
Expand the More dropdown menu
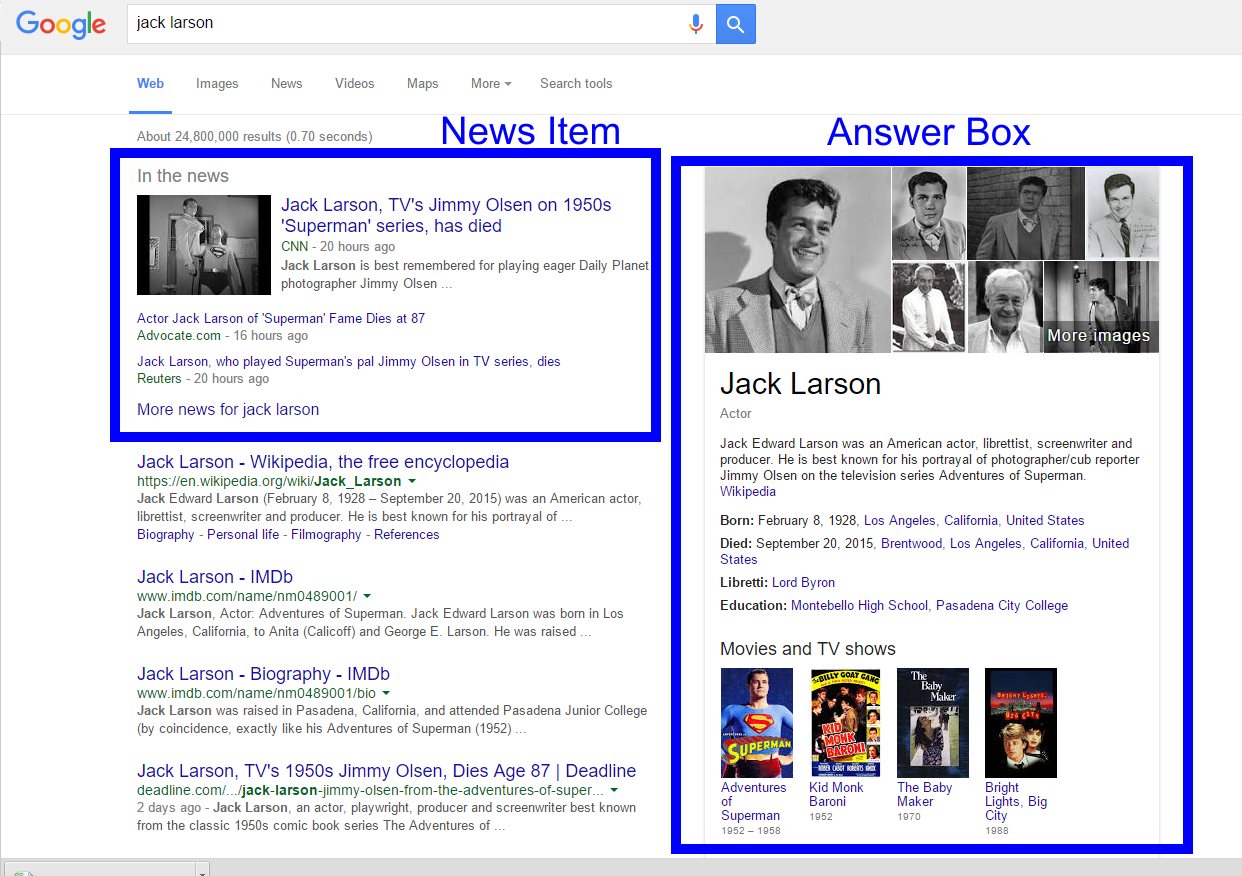[491, 84]
